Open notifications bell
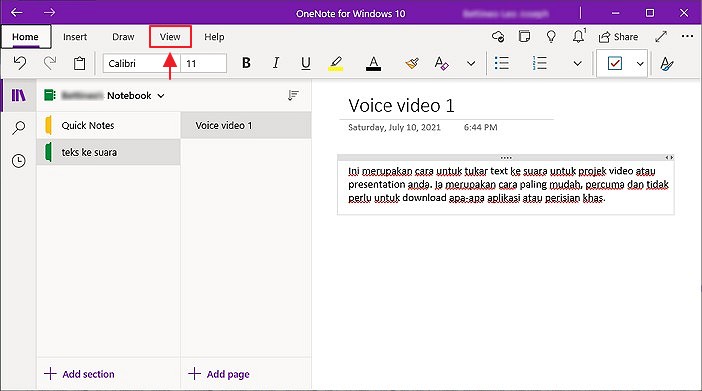 [x=578, y=36]
